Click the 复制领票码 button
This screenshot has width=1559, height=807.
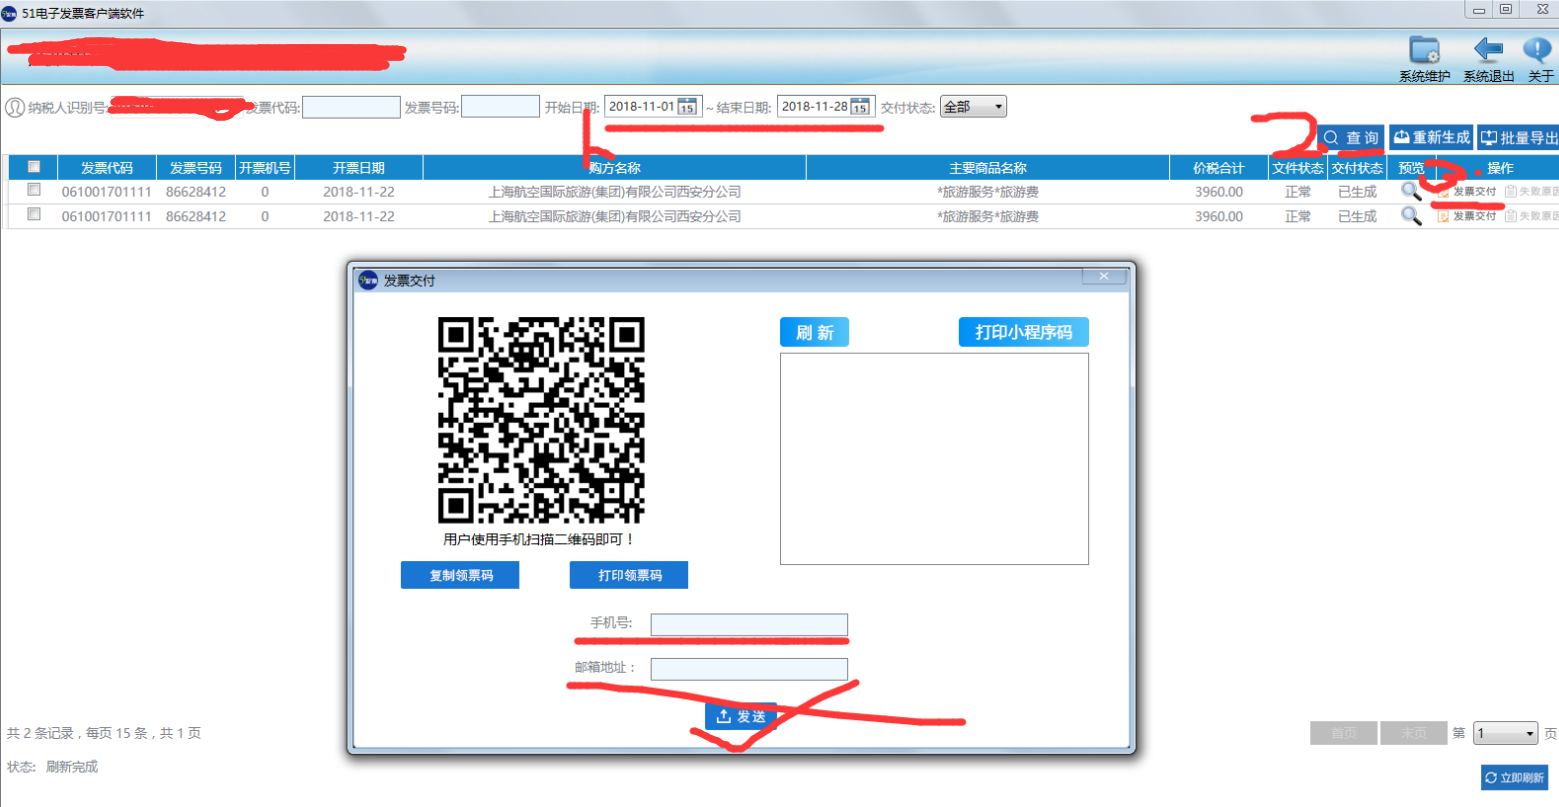point(460,575)
